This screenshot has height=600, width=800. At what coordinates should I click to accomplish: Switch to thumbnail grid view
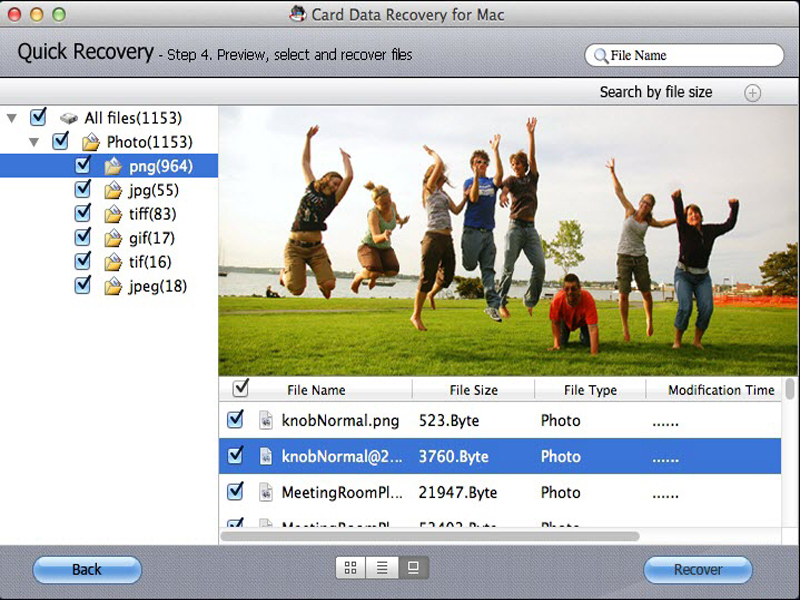pyautogui.click(x=350, y=568)
